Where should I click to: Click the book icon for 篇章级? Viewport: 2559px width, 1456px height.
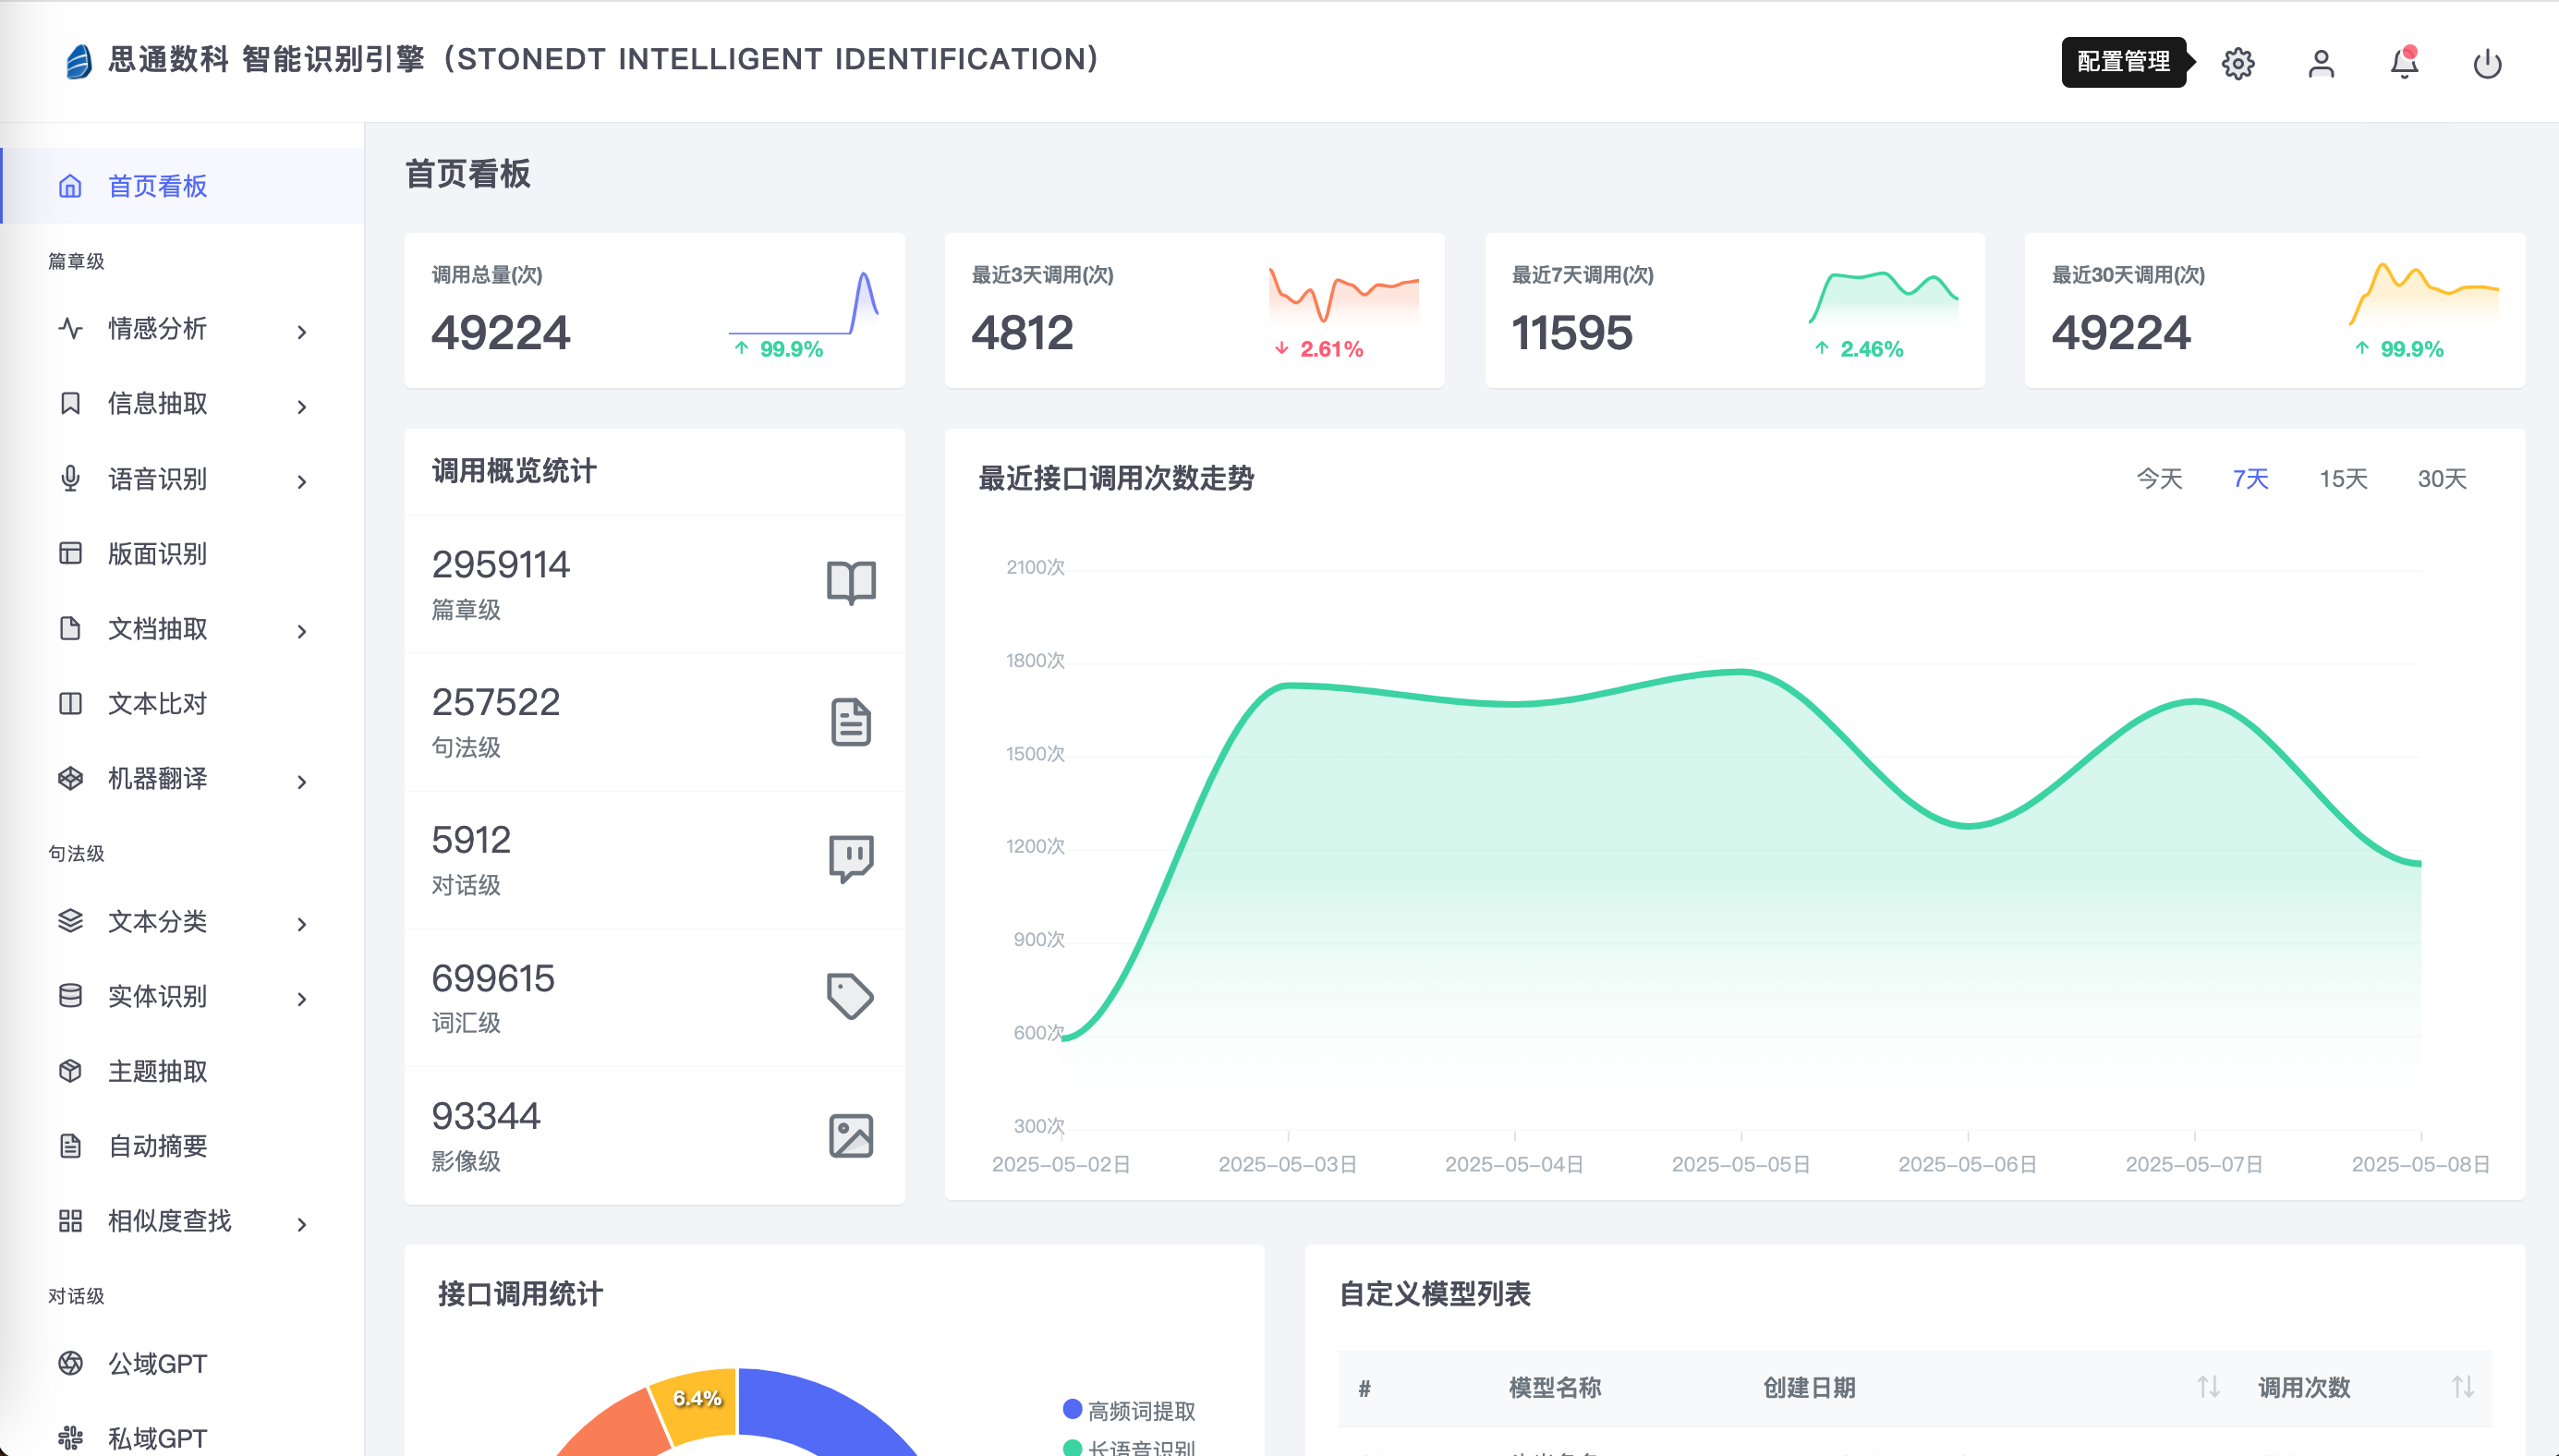coord(850,583)
